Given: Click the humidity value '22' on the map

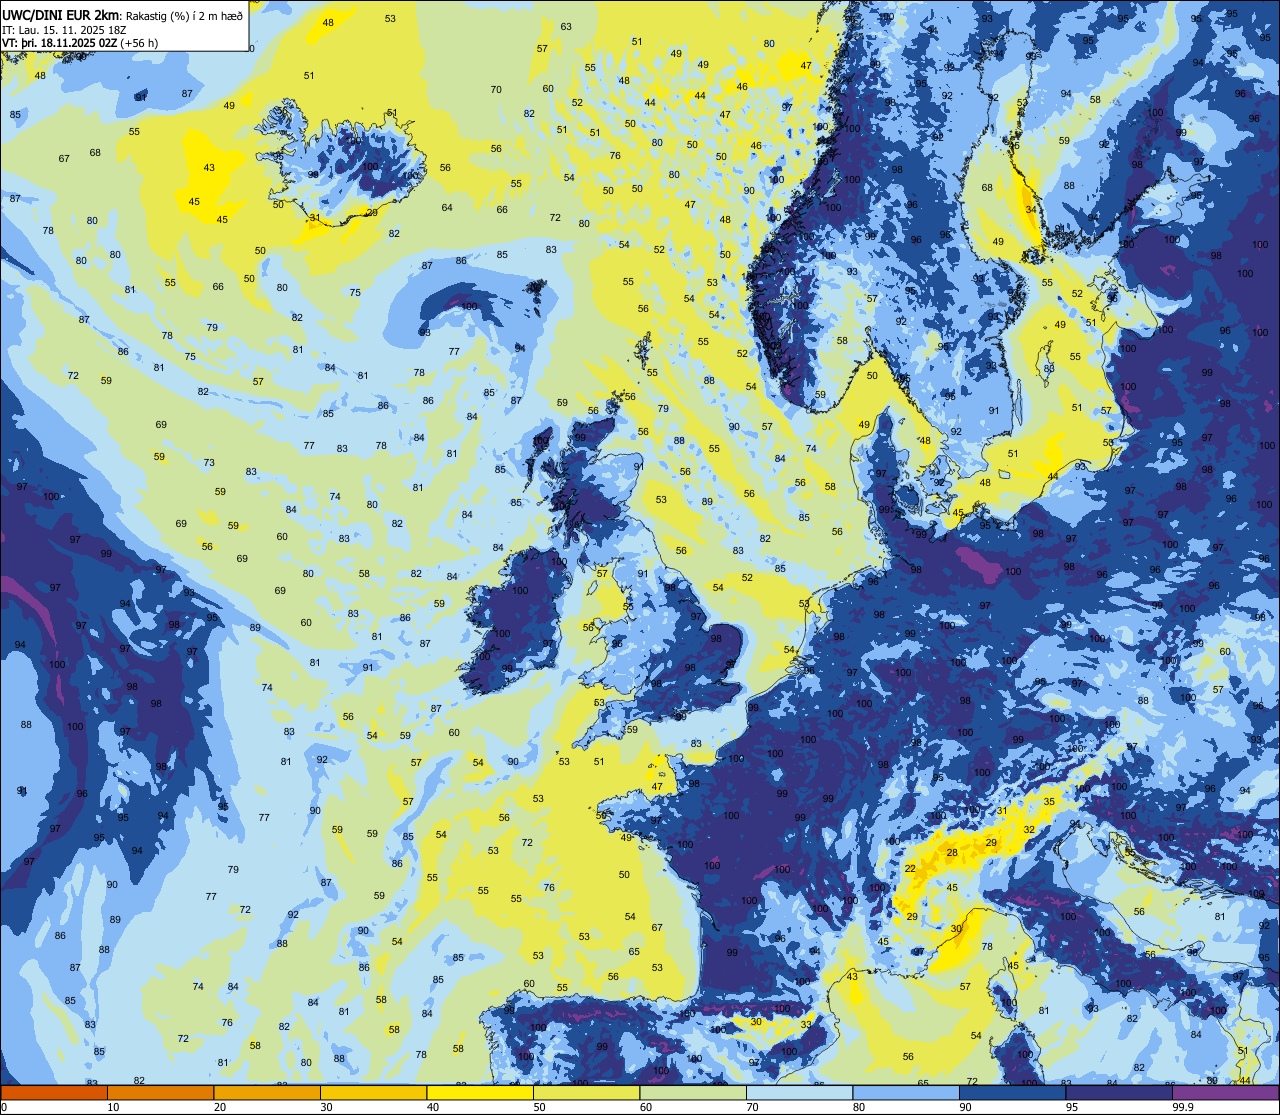Looking at the screenshot, I should [910, 869].
